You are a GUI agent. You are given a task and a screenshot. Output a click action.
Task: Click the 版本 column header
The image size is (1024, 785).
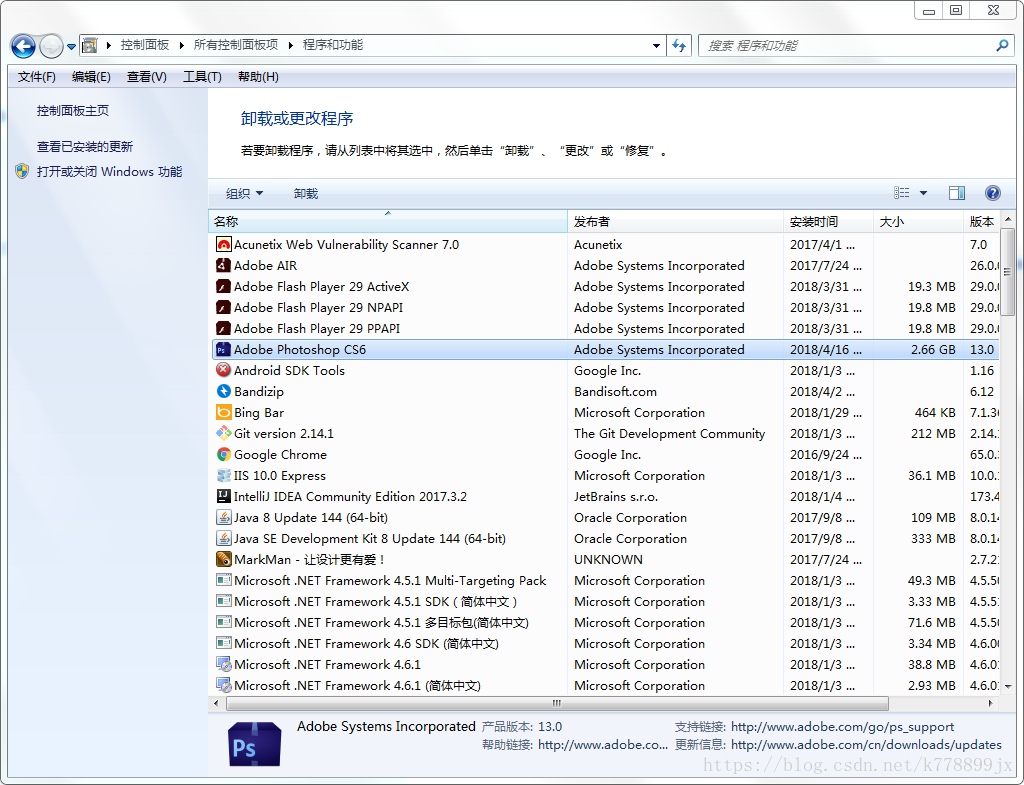click(x=982, y=221)
